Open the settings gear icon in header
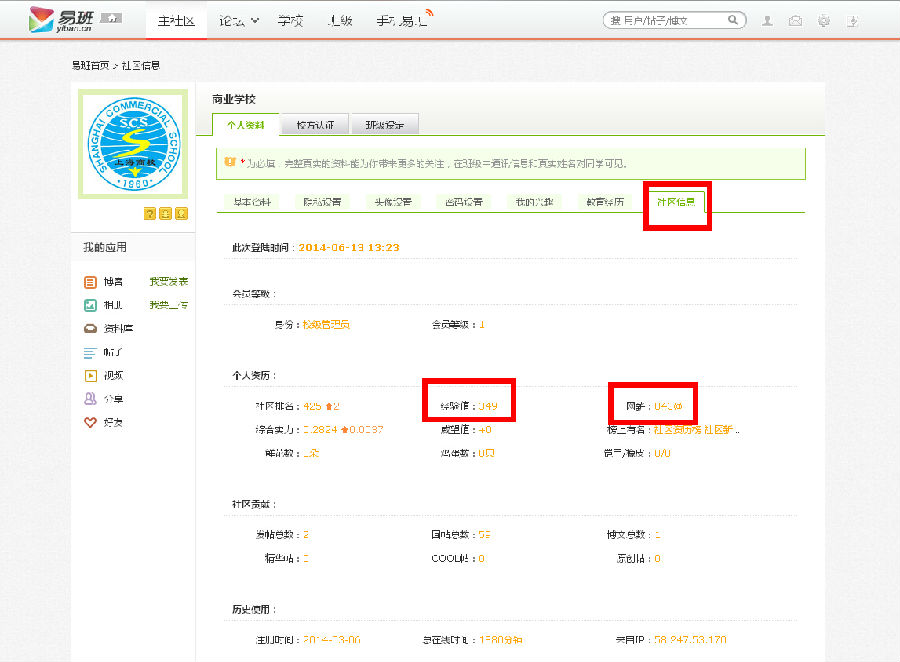The width and height of the screenshot is (900, 662). point(823,20)
